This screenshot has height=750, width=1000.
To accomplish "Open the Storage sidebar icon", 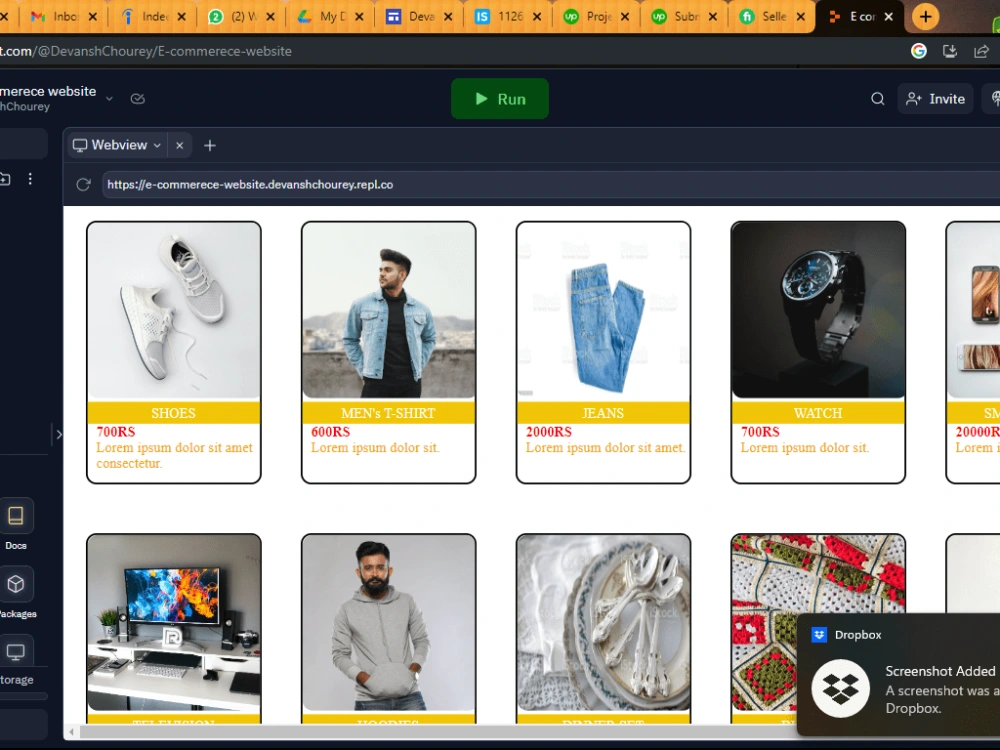I will point(16,652).
